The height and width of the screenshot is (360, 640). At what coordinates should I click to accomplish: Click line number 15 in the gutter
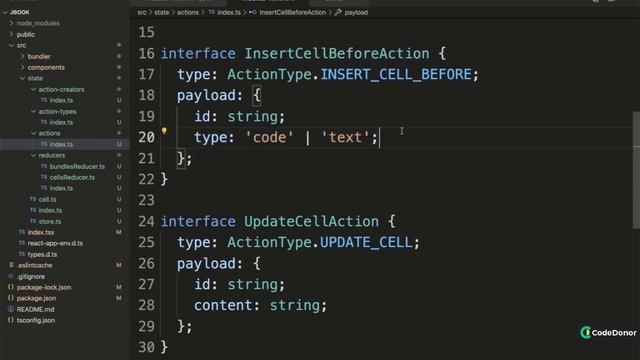[x=147, y=32]
